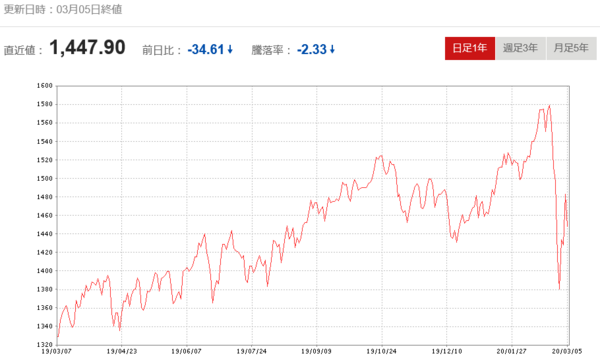The image size is (600, 364).
Task: Click the 前日比 value -34.61
Action: 206,49
